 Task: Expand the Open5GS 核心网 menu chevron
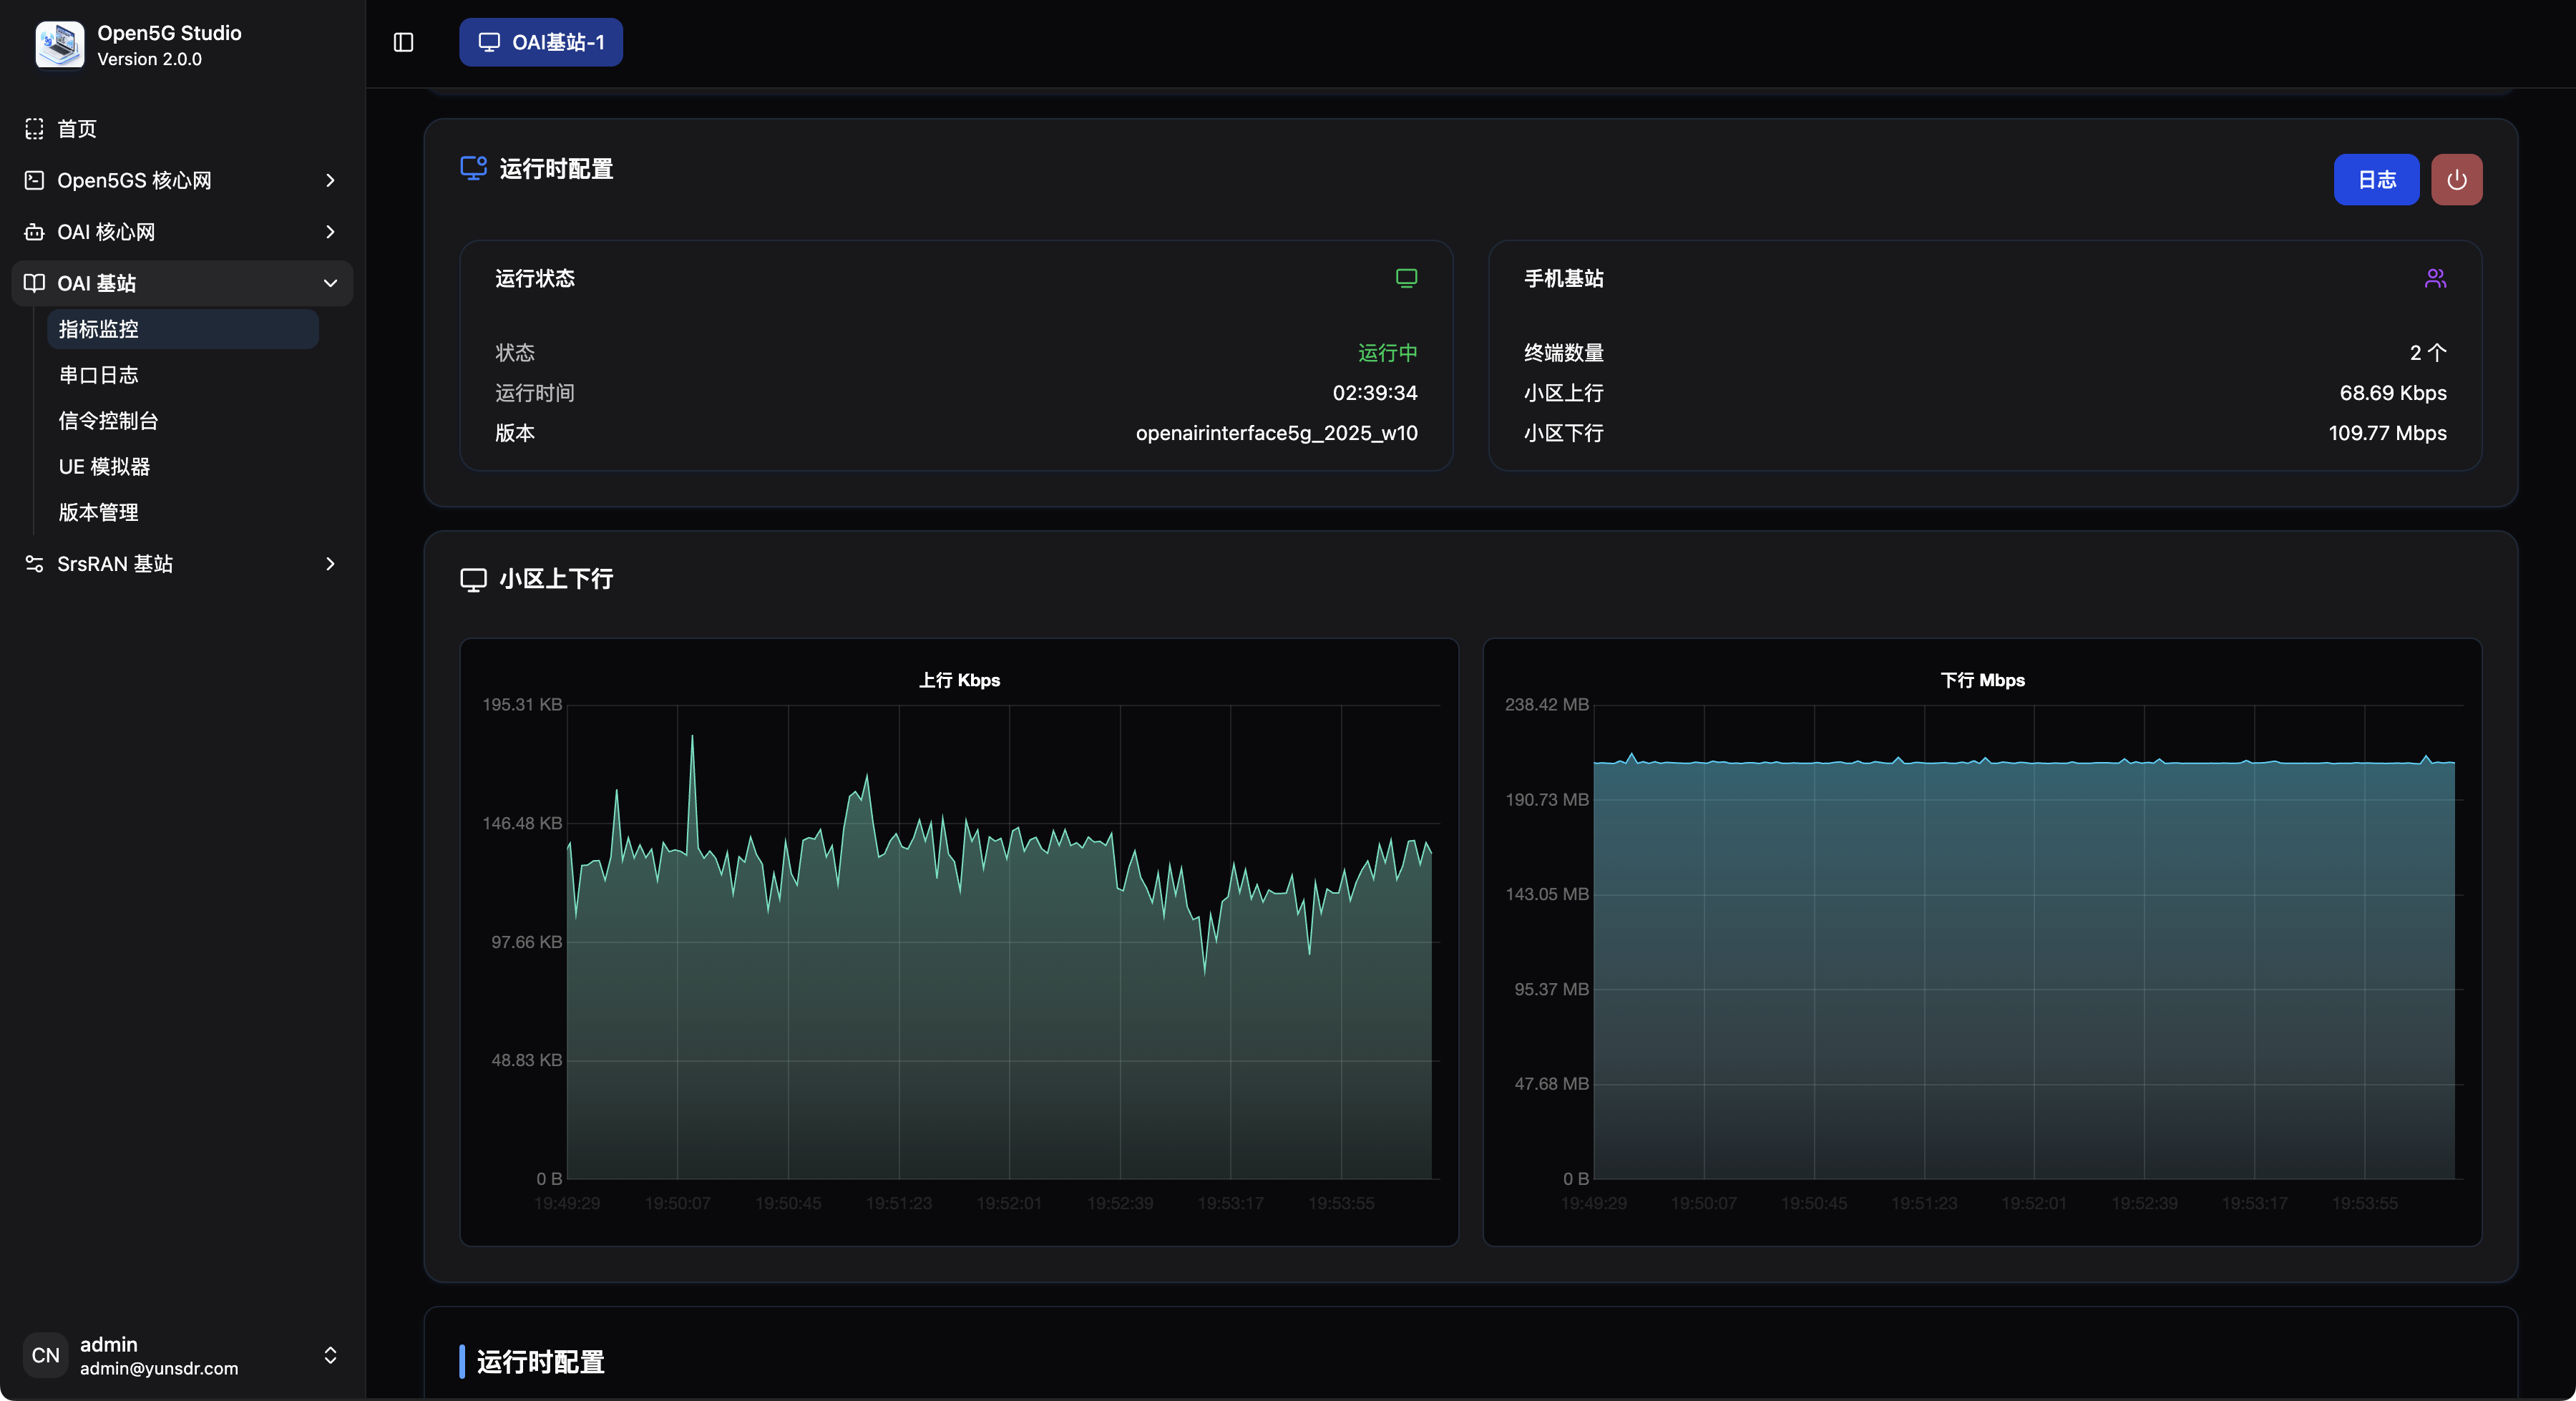330,180
